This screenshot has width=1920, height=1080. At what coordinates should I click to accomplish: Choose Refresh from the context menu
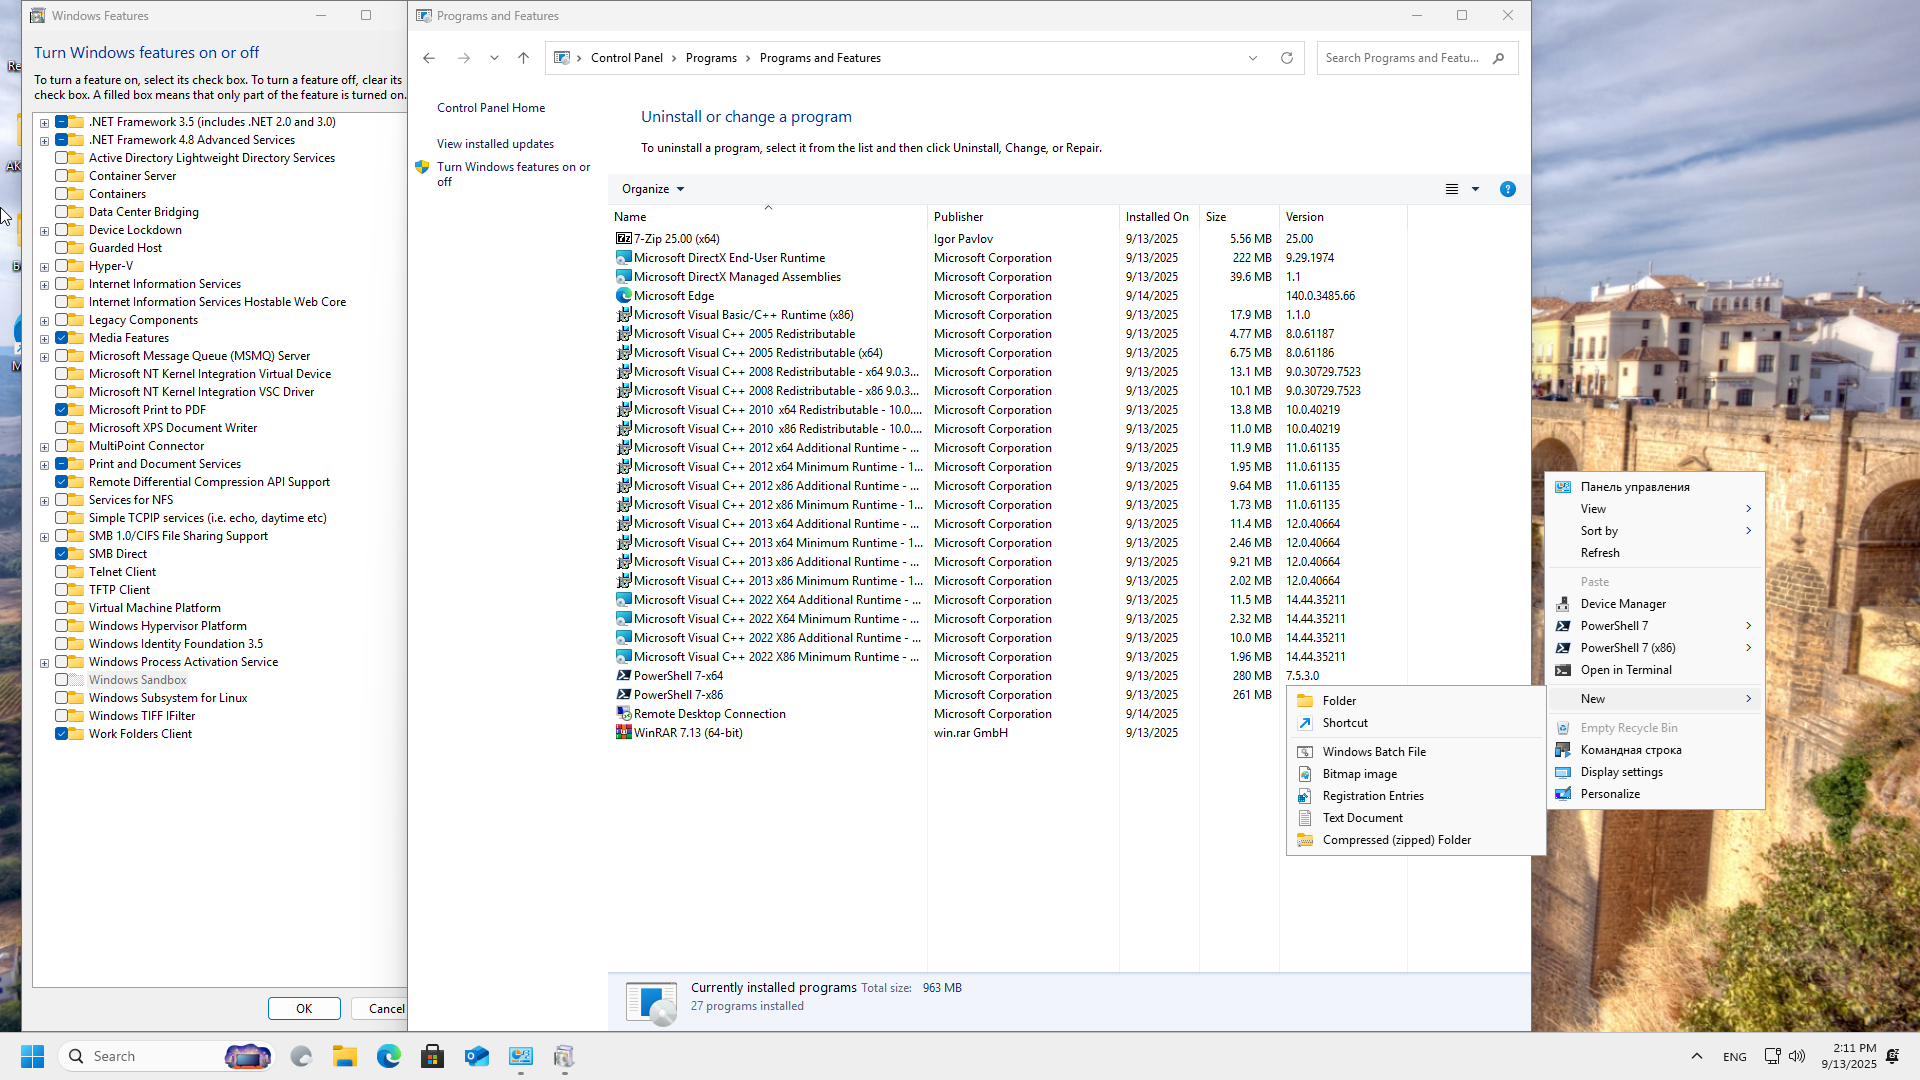pos(1656,553)
